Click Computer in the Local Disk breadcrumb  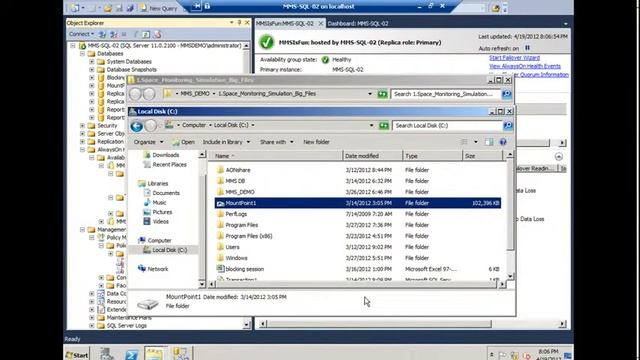coord(194,125)
